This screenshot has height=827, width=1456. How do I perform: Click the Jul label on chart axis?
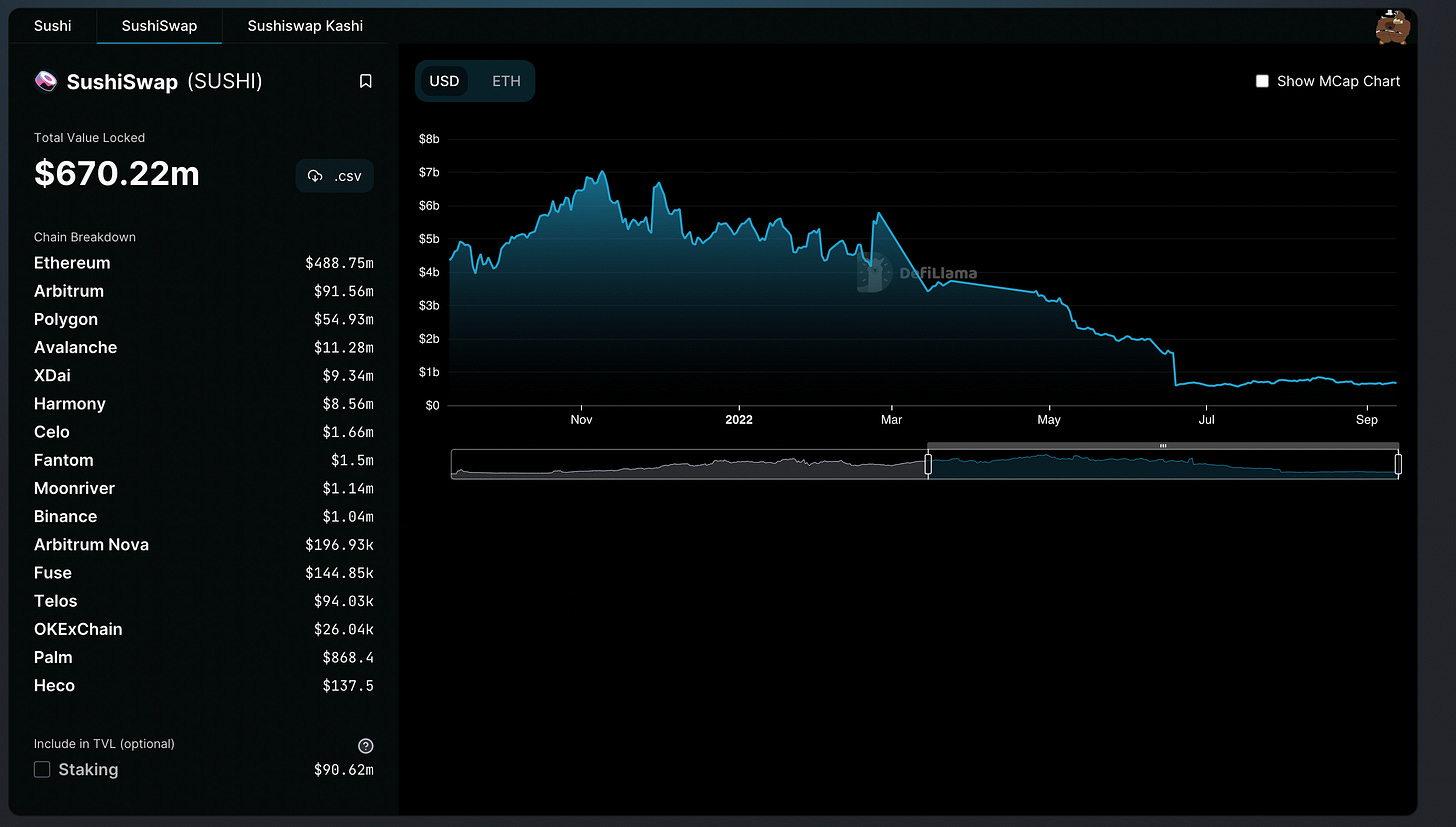pos(1207,420)
